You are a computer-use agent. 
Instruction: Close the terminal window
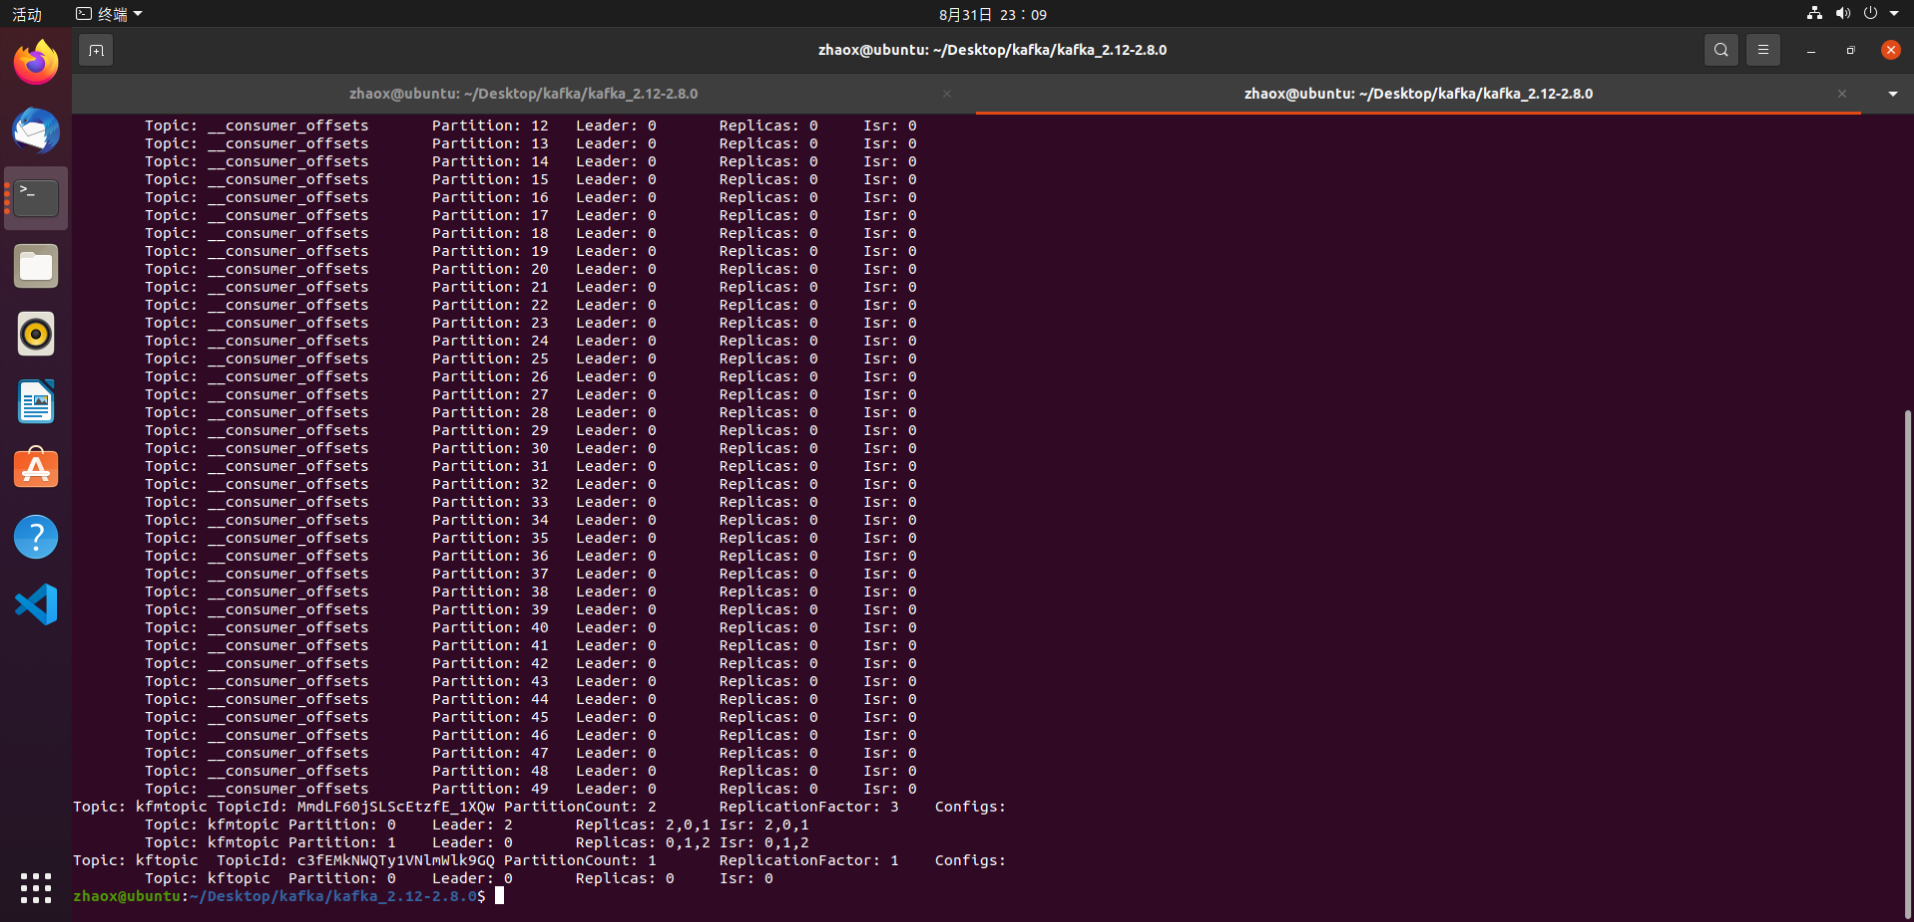1891,50
